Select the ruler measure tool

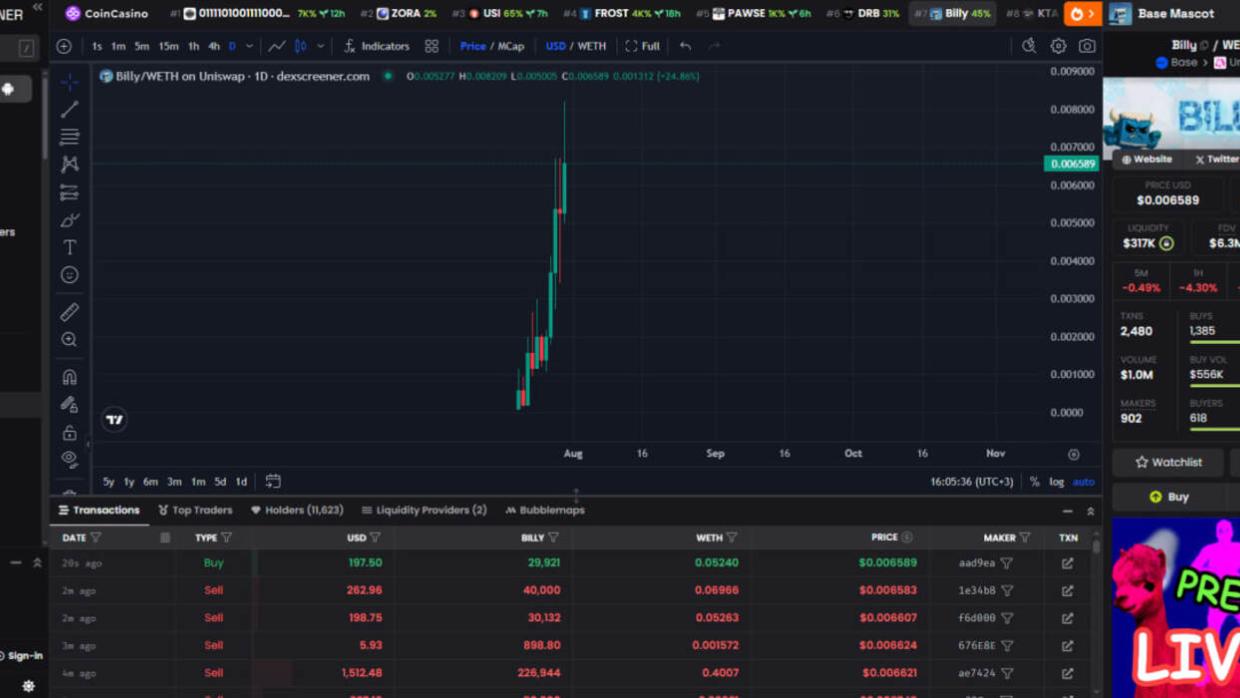[x=69, y=312]
